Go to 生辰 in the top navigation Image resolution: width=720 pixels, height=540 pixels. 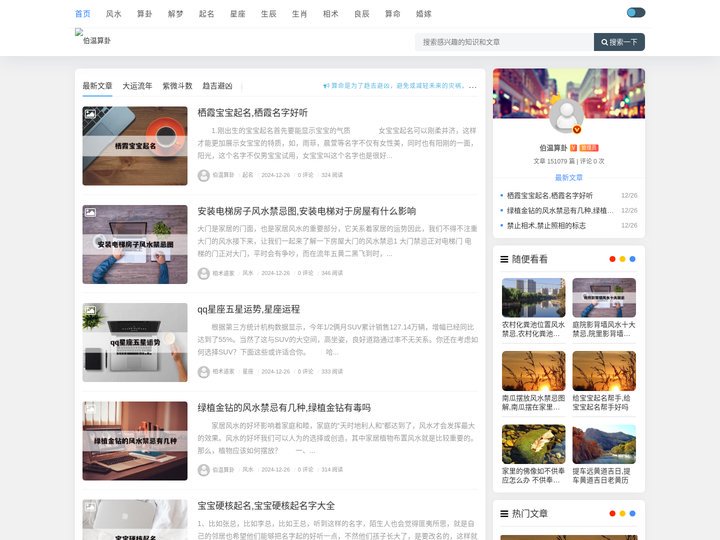269,14
